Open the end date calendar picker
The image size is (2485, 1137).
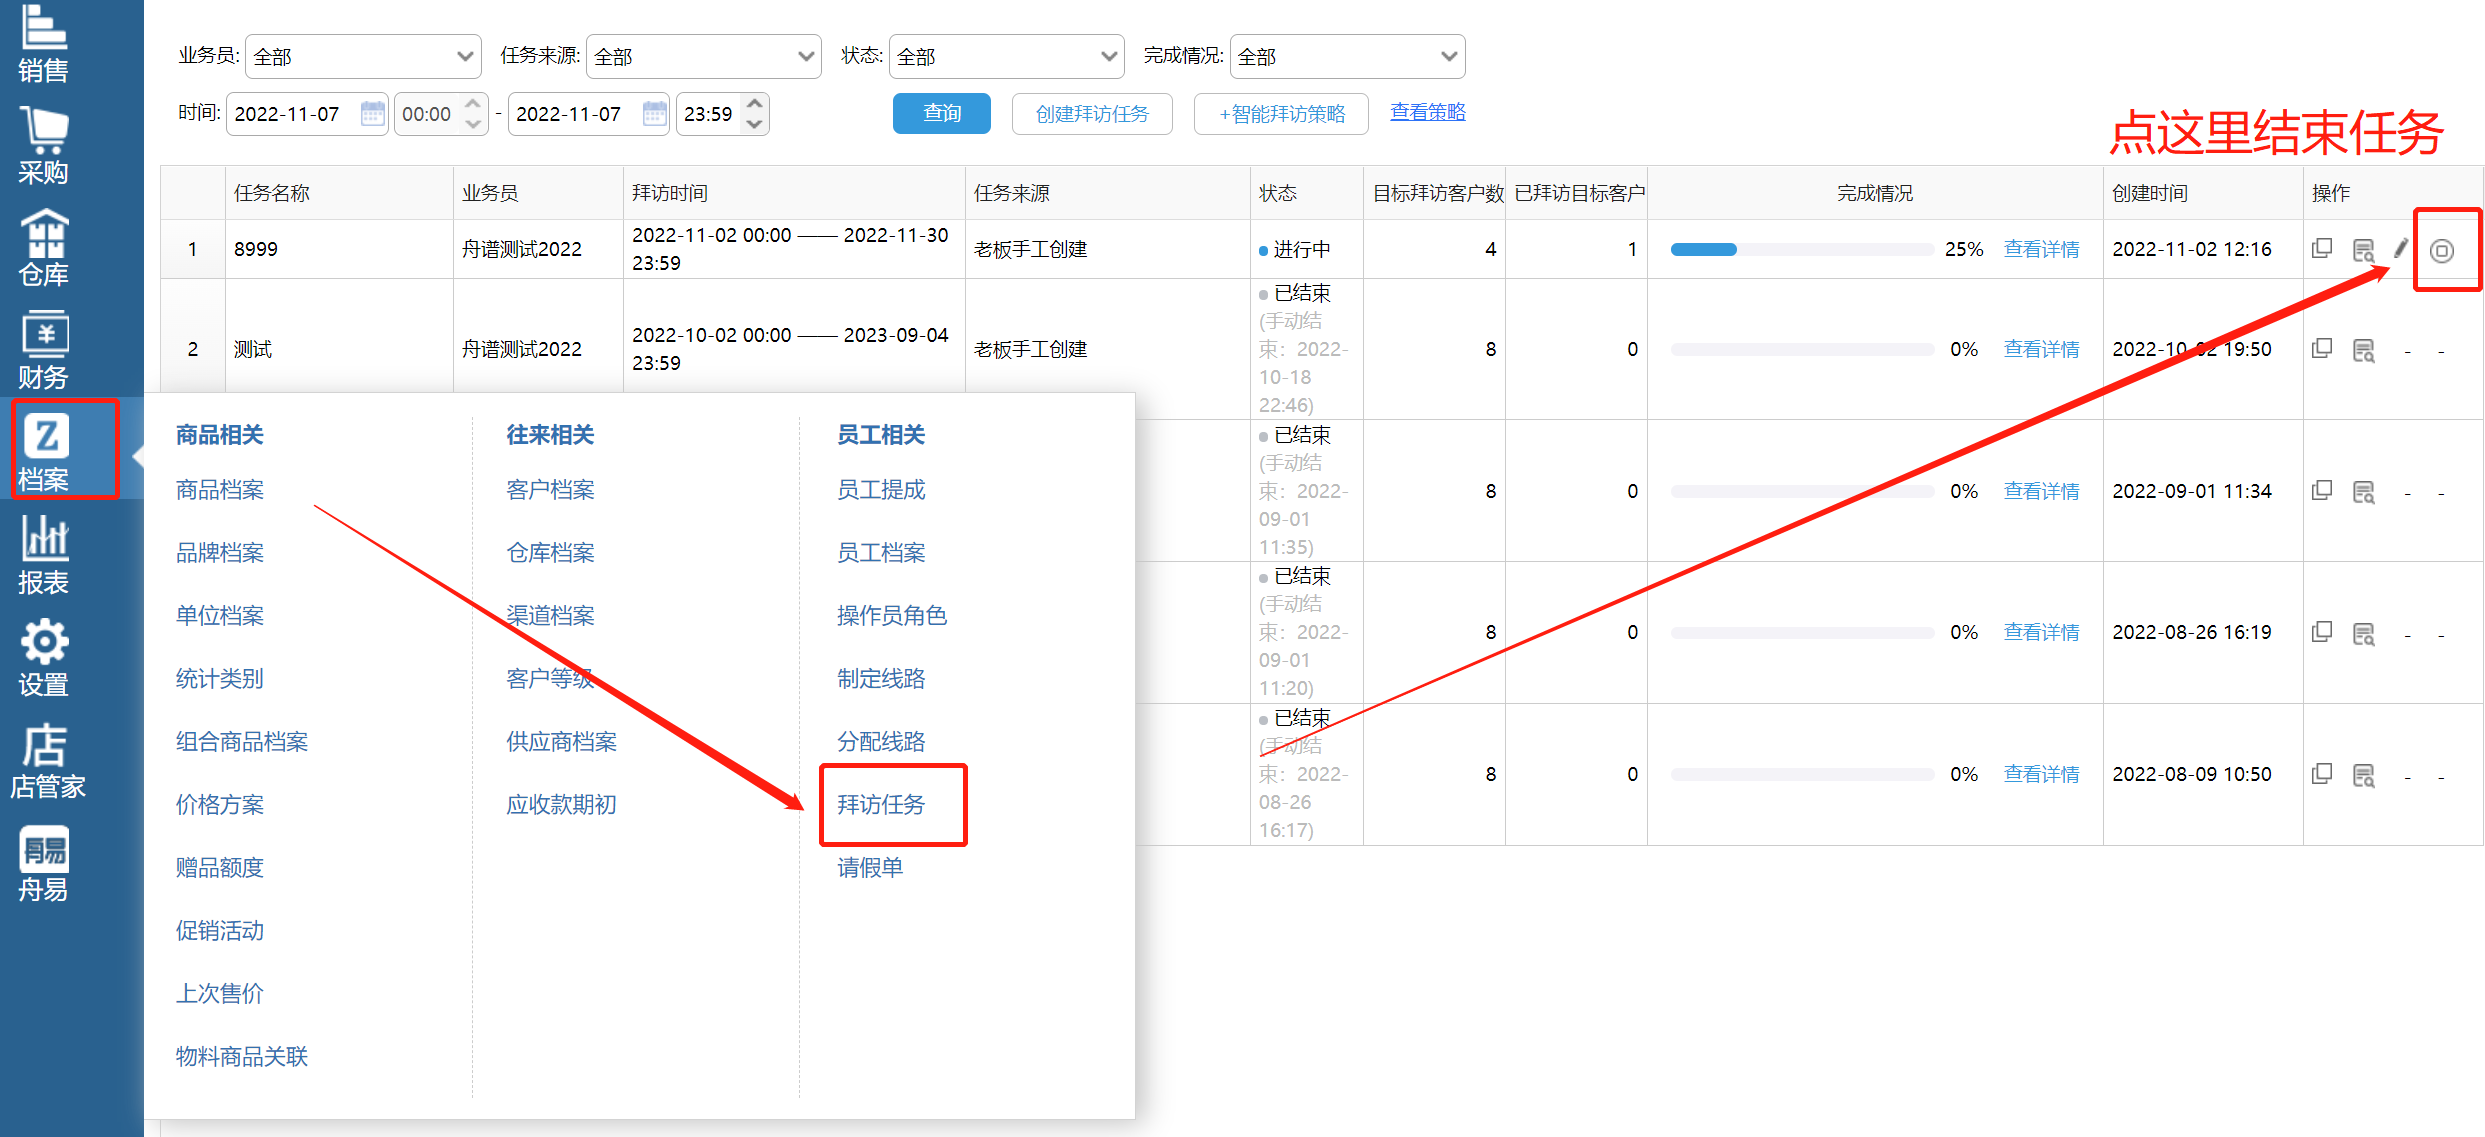coord(654,113)
